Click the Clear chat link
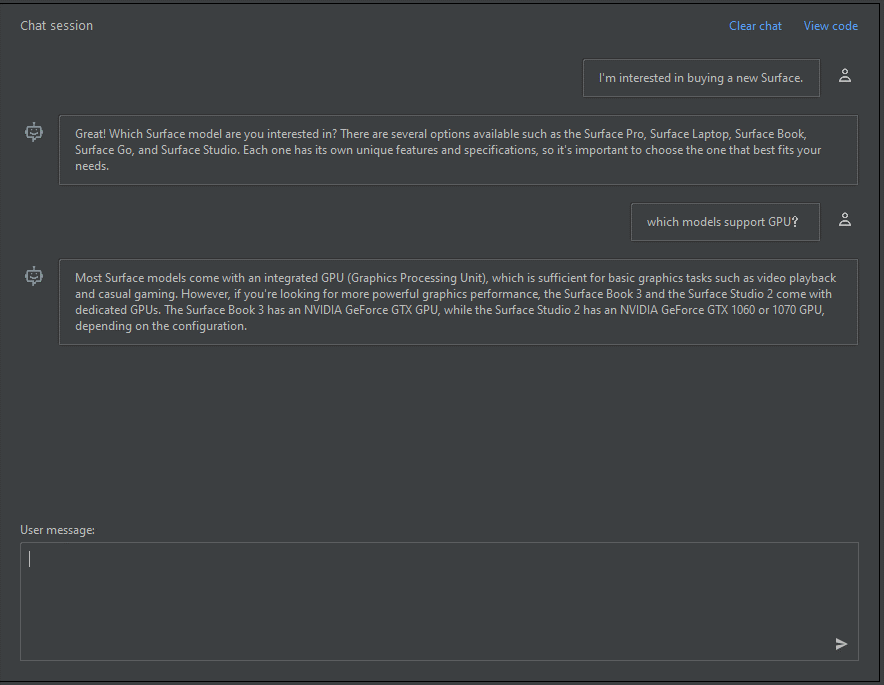The width and height of the screenshot is (884, 685). tap(755, 26)
